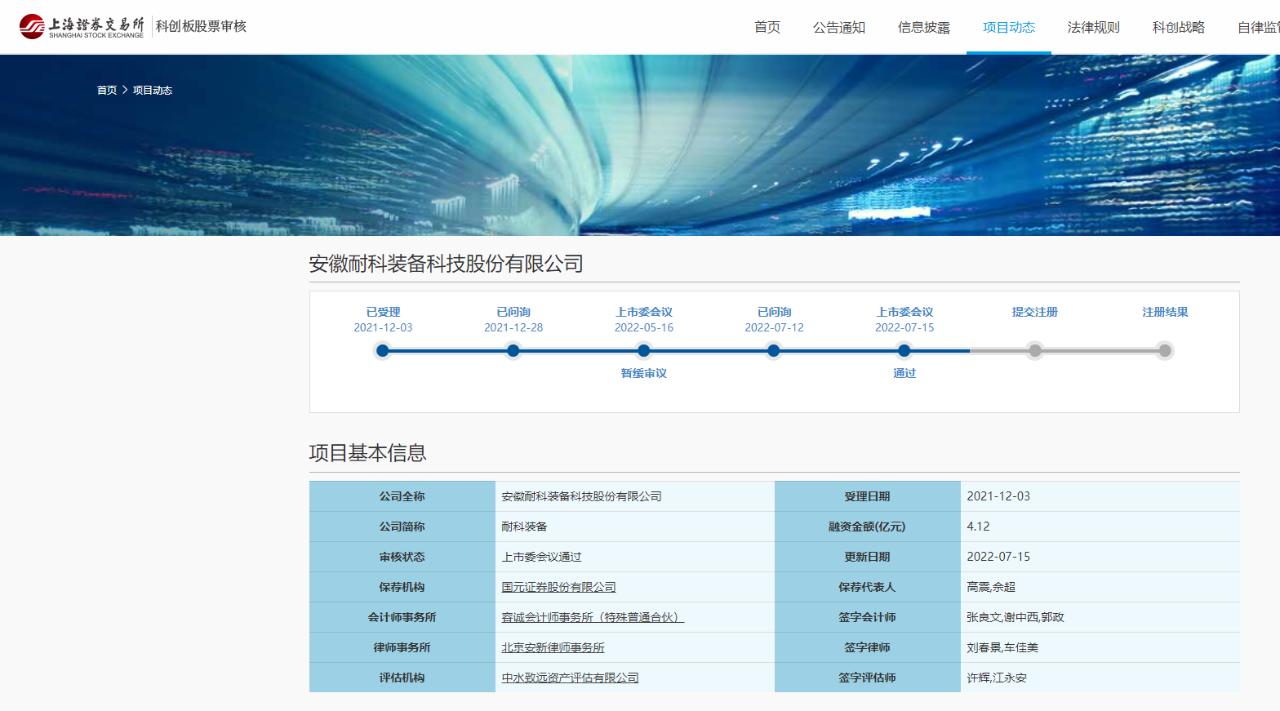Click the 保荐机构 label cell
The width and height of the screenshot is (1280, 711).
pos(402,587)
